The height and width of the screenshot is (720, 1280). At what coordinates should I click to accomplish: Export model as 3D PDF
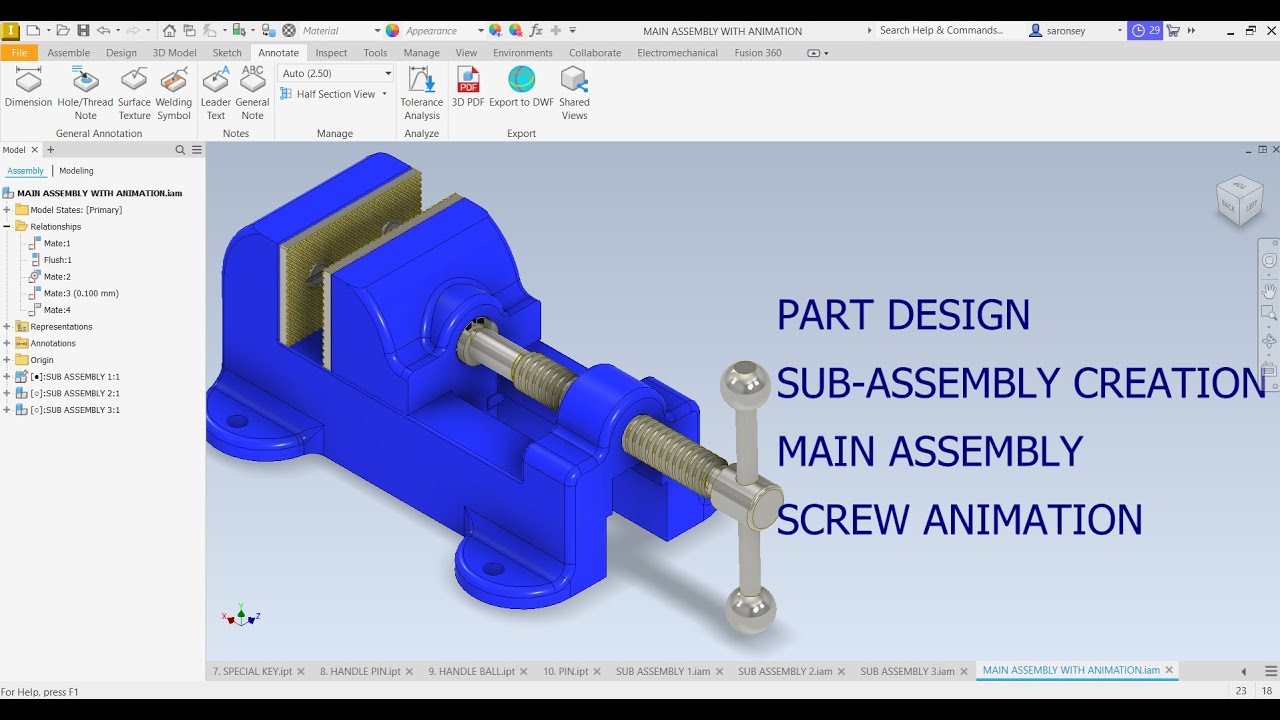click(x=468, y=87)
